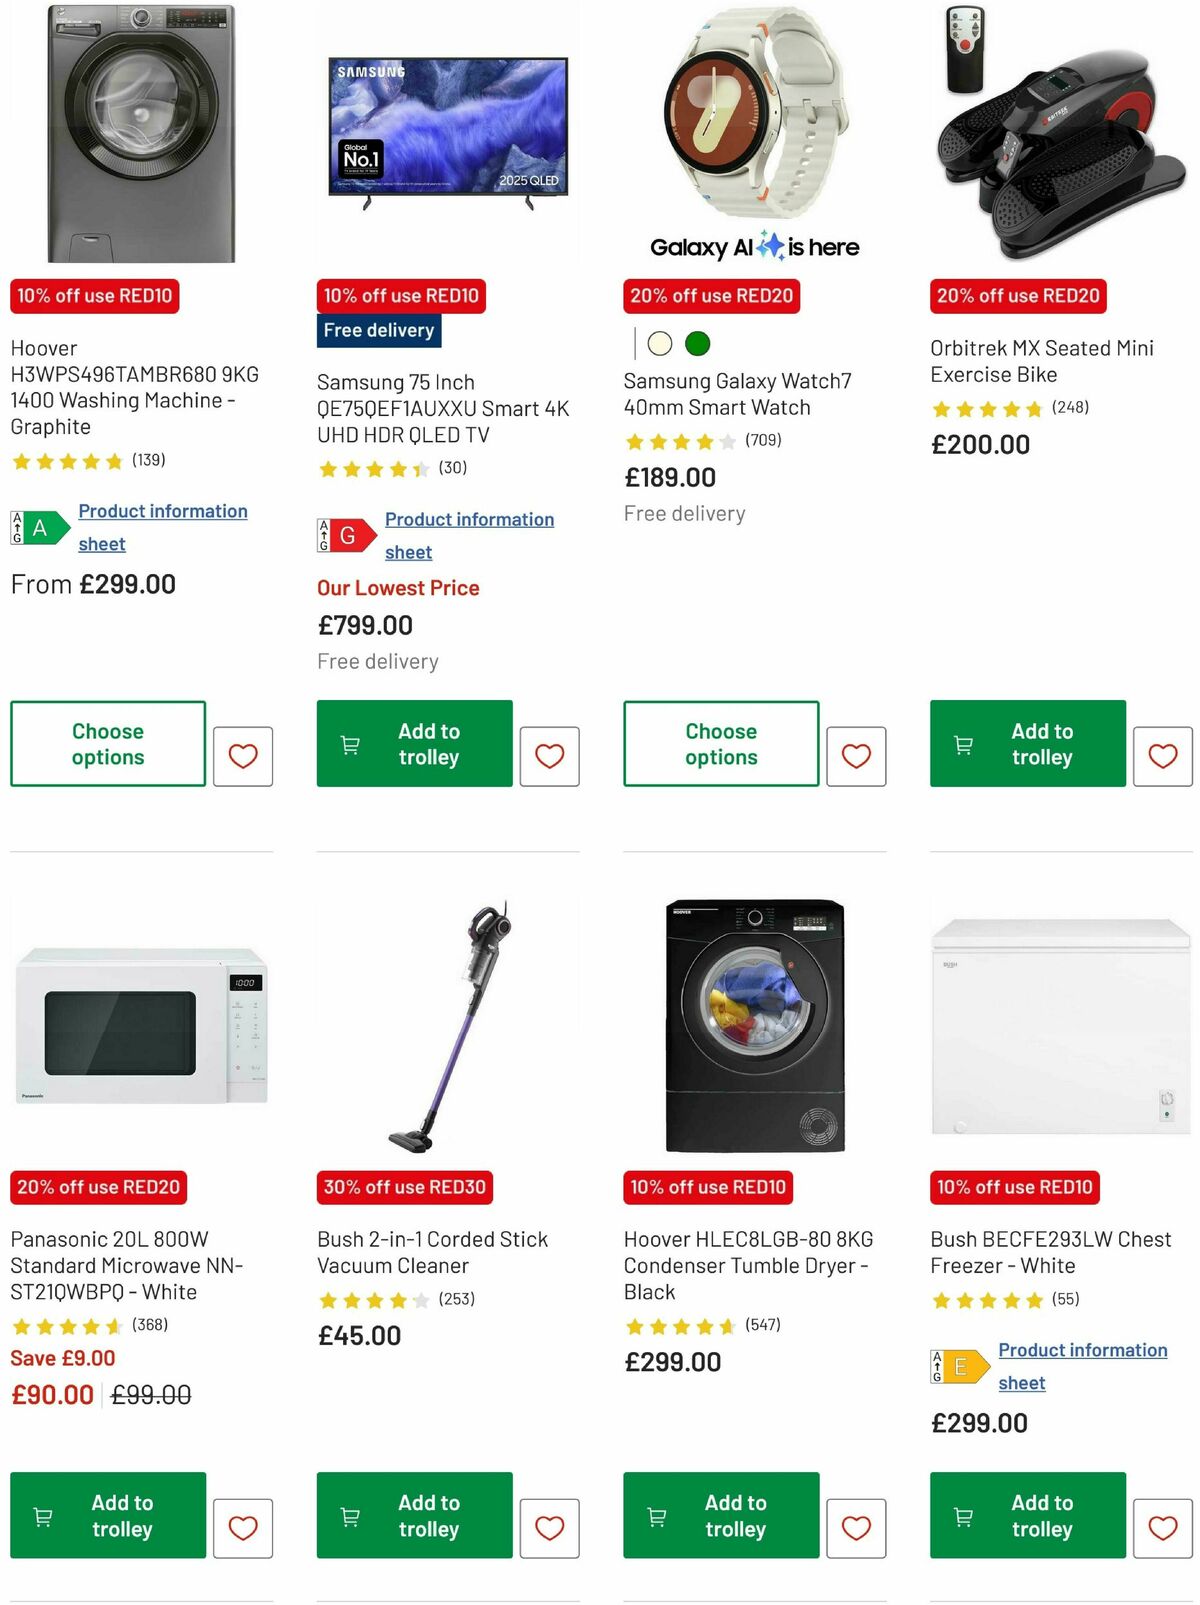Screen dimensions: 1200x1605
Task: Click the heart icon for the Bush stick vacuum
Action: pyautogui.click(x=549, y=1527)
